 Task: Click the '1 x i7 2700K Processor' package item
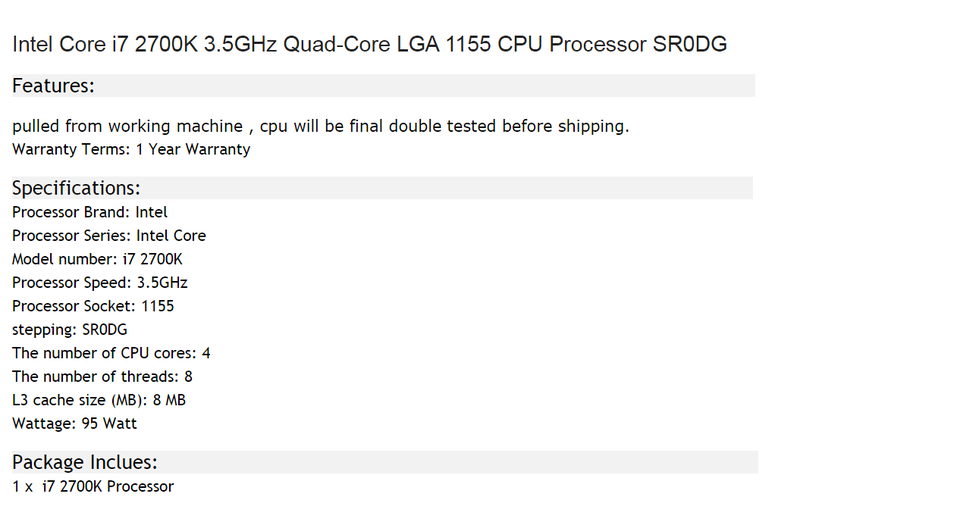tap(93, 486)
